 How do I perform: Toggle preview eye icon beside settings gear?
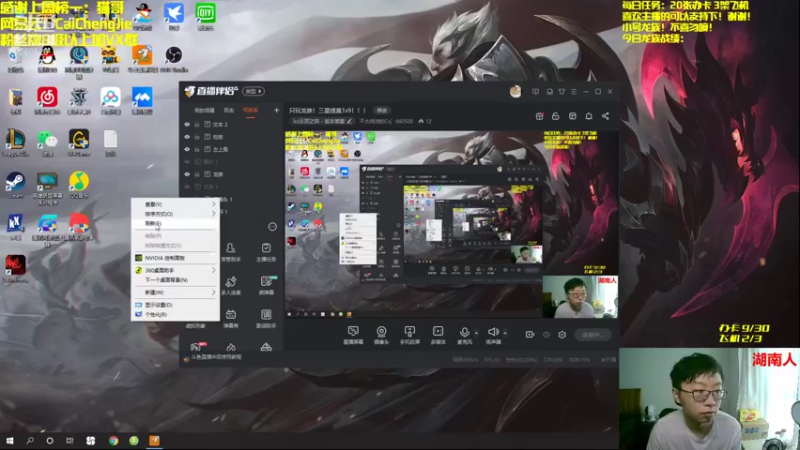(546, 335)
